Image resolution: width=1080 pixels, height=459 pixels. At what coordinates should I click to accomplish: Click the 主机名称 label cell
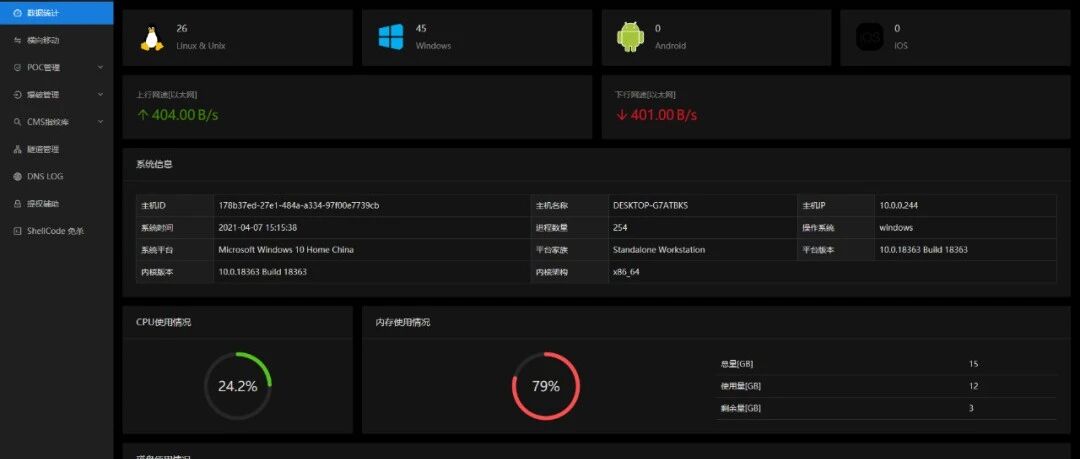[570, 205]
